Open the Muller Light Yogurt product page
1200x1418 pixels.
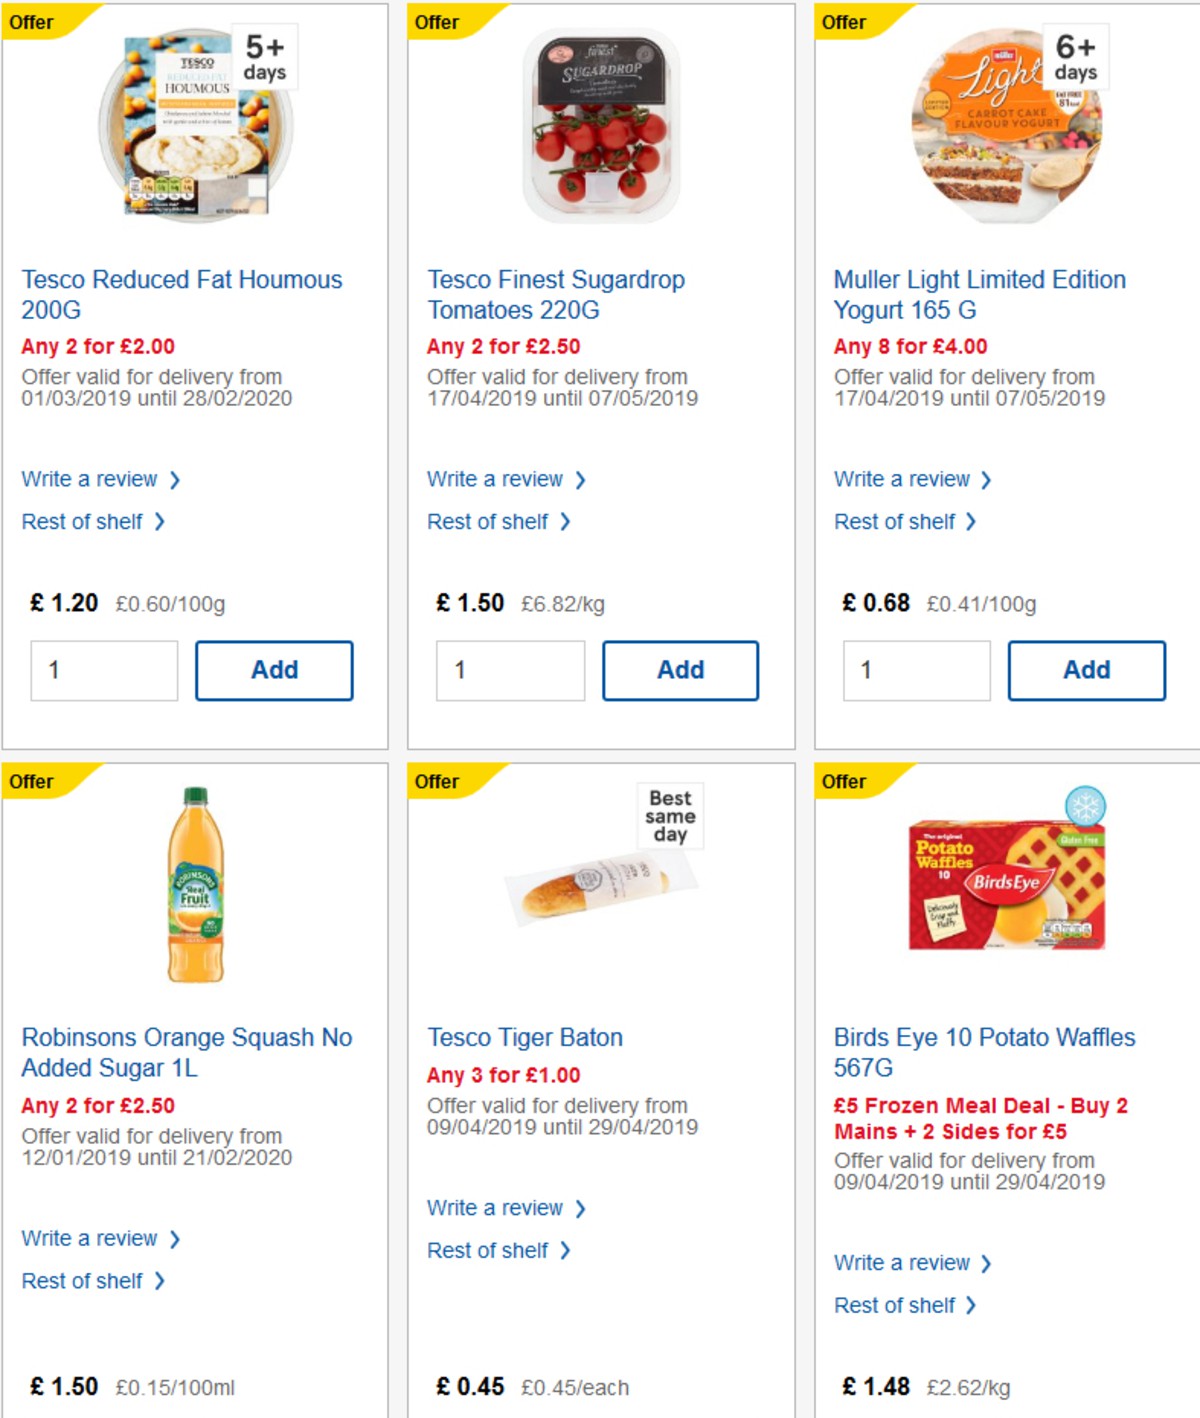(x=979, y=295)
